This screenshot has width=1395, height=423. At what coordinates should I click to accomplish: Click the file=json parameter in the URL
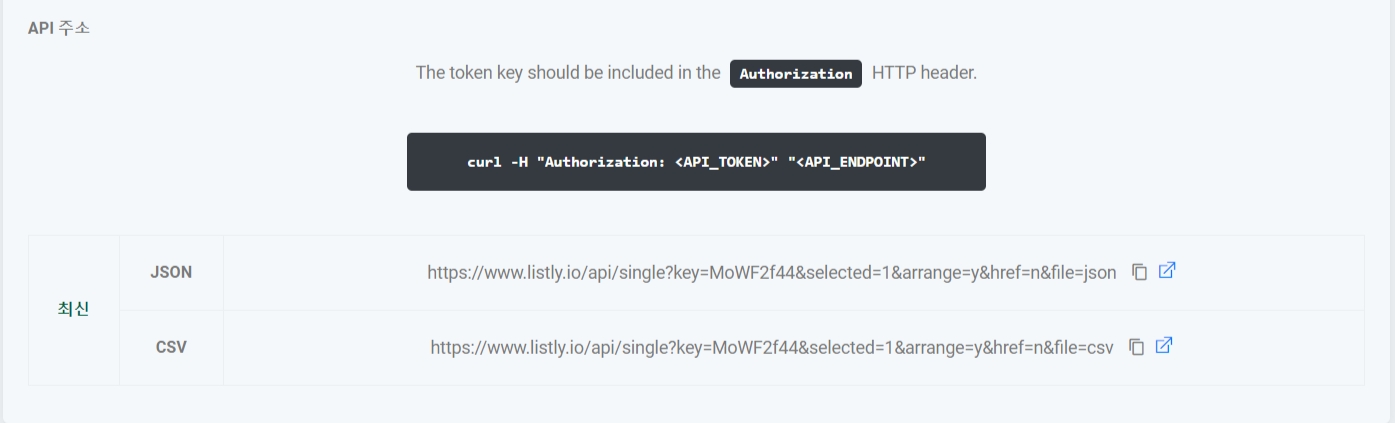[1081, 273]
